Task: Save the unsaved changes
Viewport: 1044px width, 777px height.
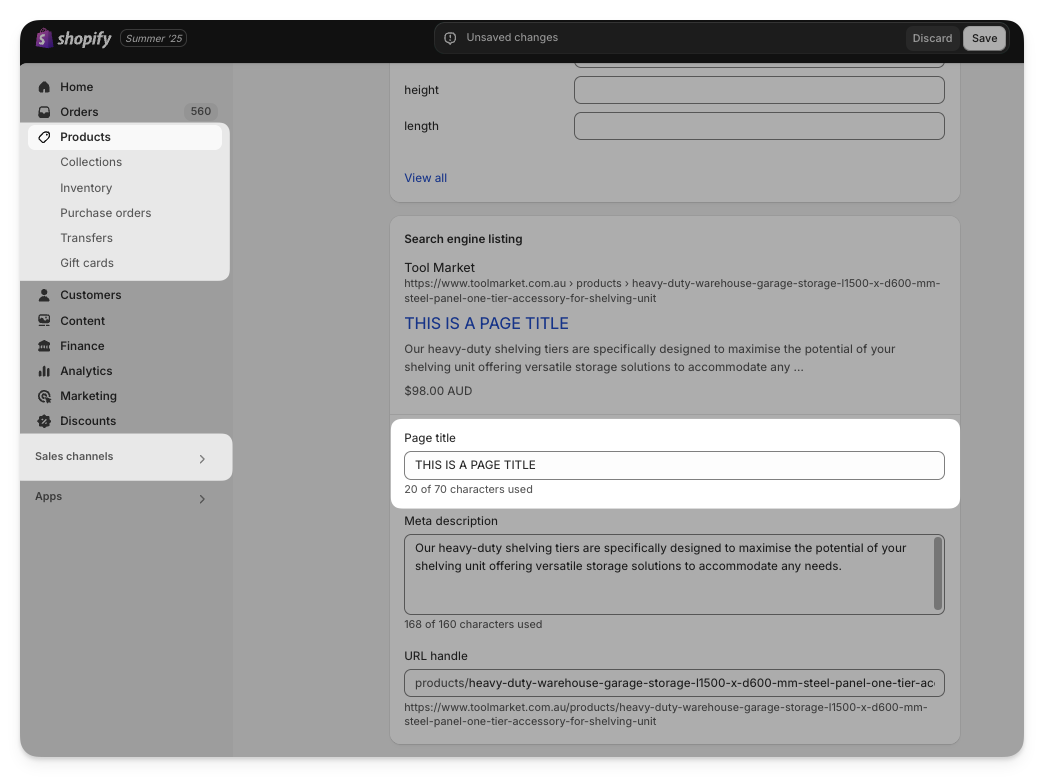Action: click(x=984, y=38)
